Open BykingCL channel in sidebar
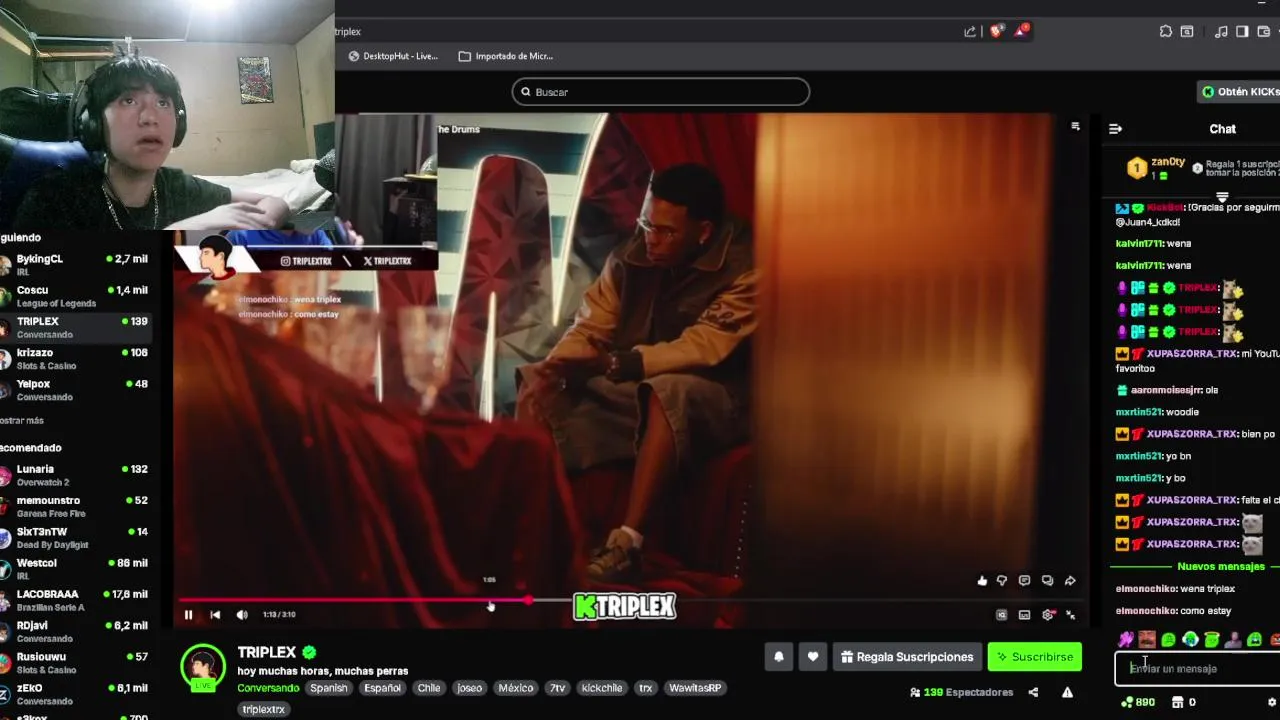 (75, 264)
